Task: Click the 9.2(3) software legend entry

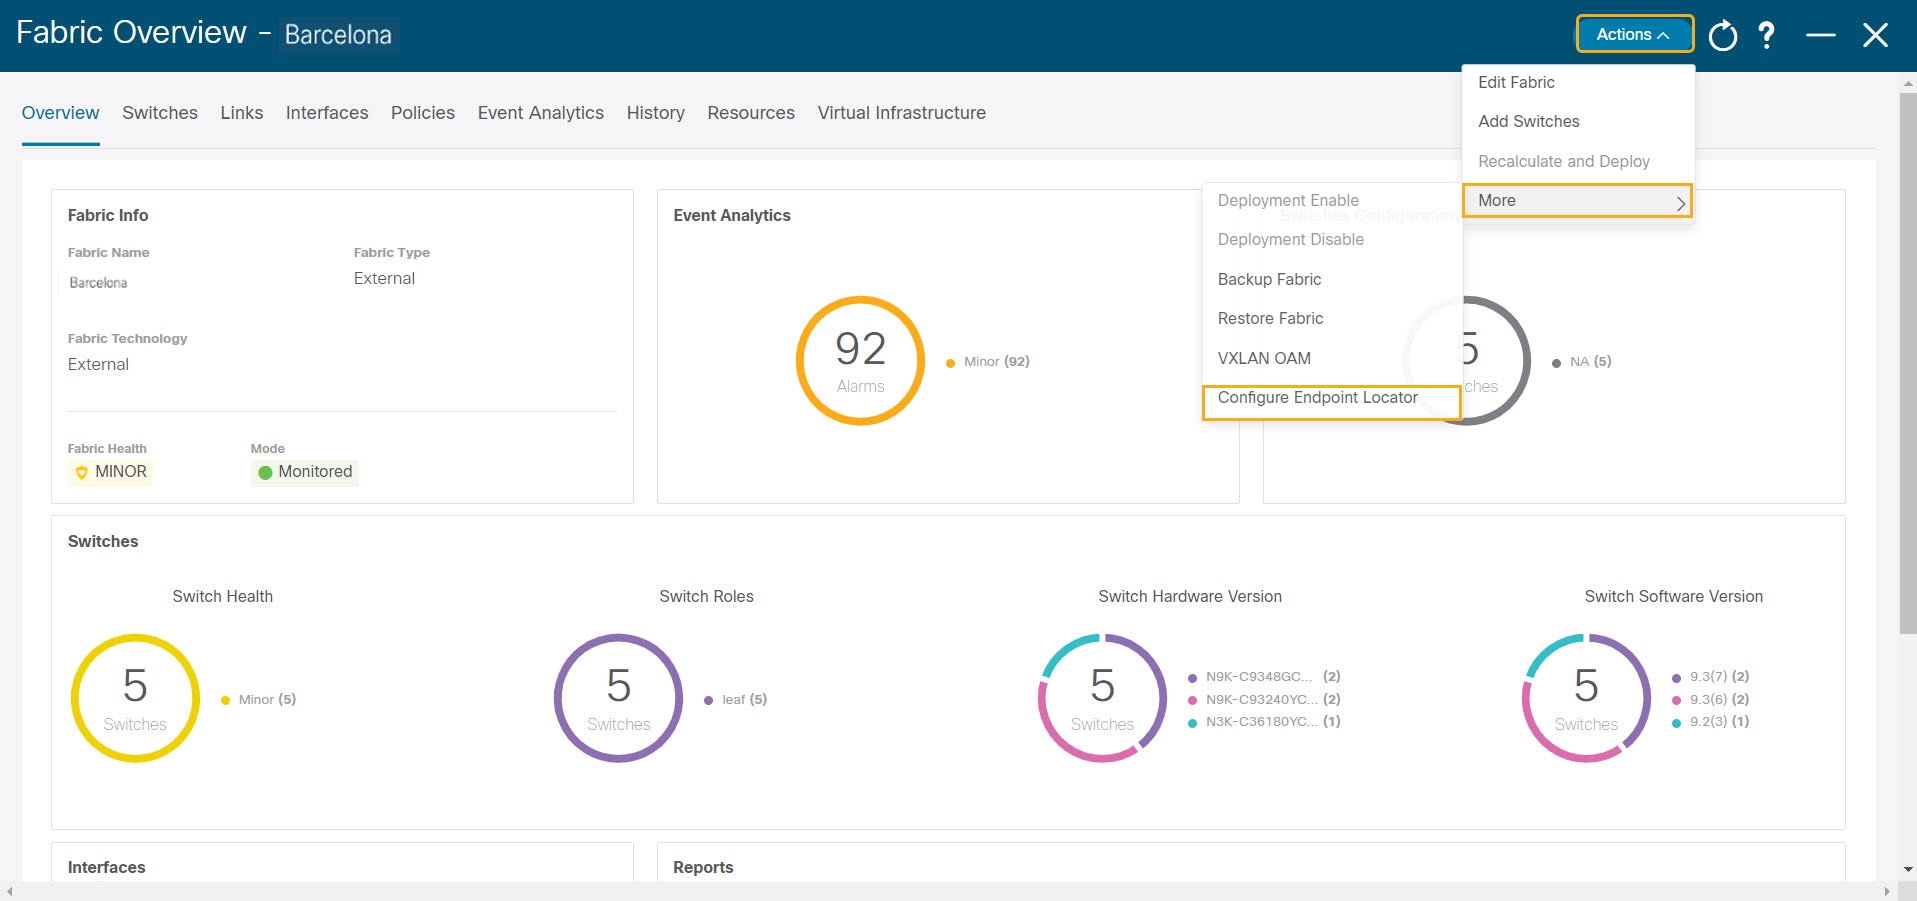Action: [x=1711, y=722]
